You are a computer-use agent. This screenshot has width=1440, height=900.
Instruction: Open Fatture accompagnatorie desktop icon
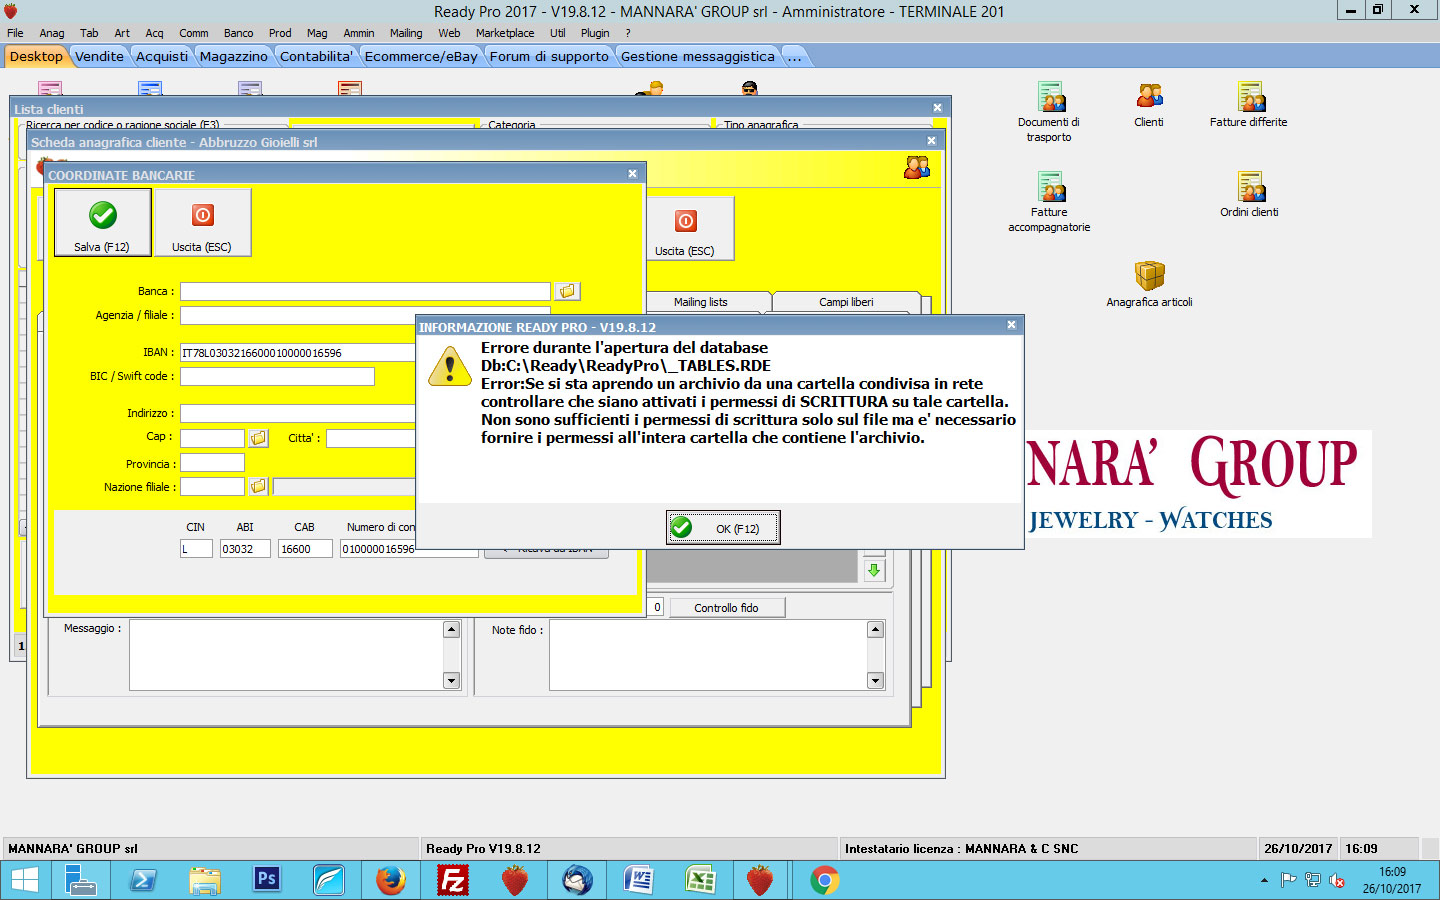1049,202
